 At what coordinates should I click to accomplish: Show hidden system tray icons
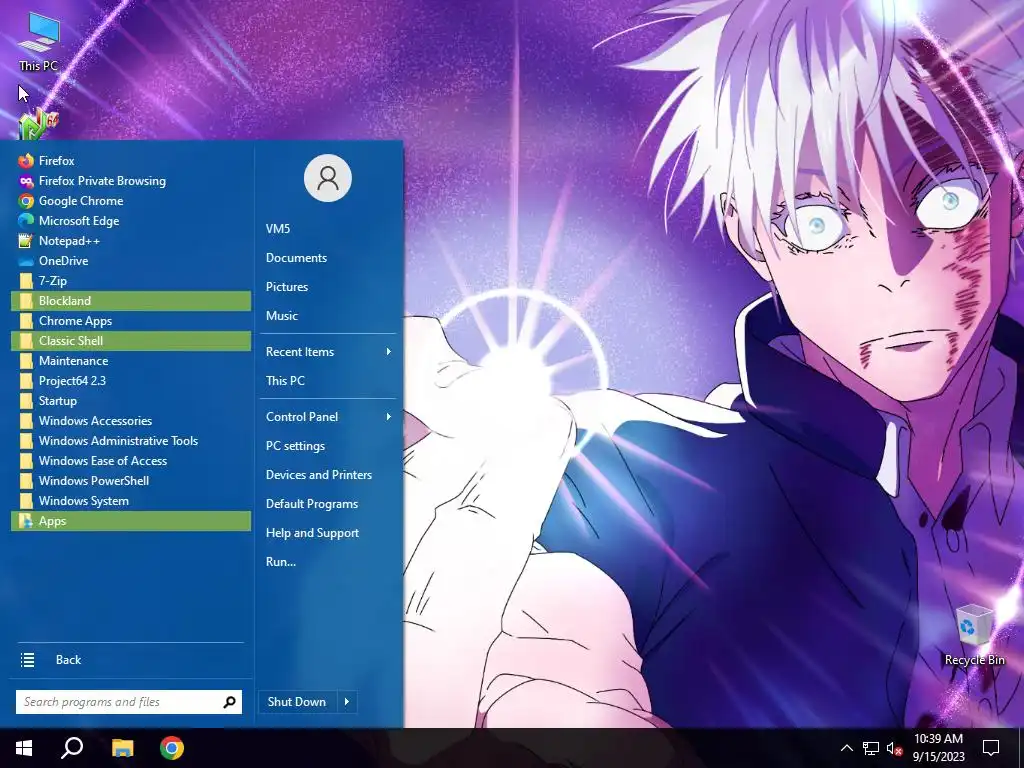coord(846,748)
